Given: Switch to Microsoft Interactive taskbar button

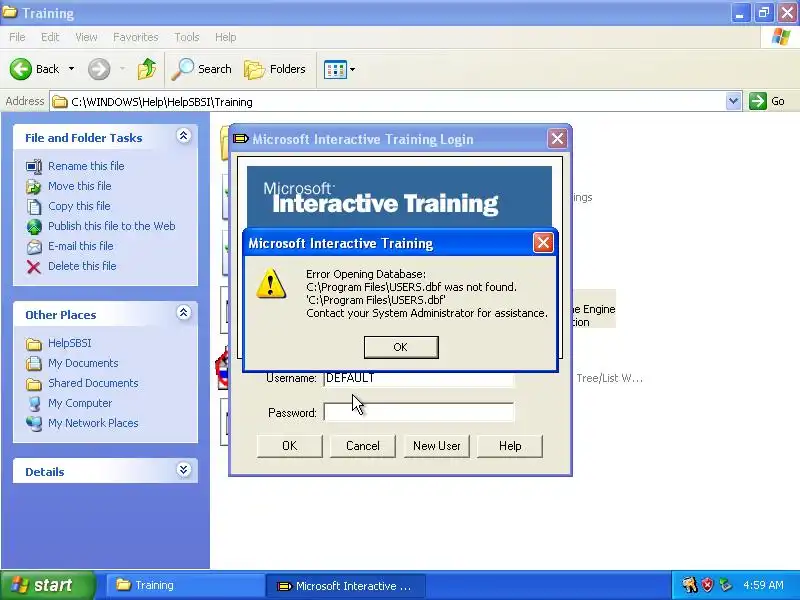Looking at the screenshot, I should (346, 586).
